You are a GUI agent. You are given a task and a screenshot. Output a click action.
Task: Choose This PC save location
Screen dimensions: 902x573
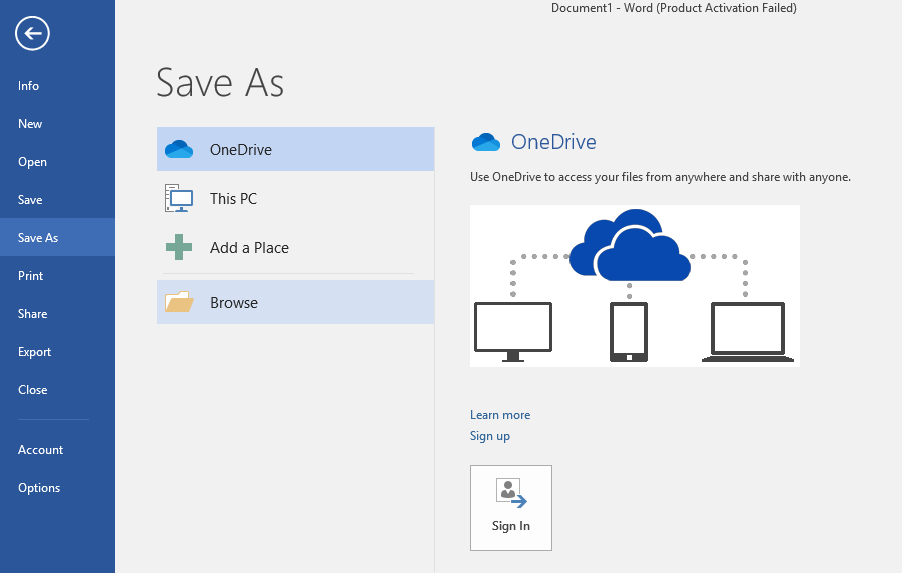coord(295,198)
